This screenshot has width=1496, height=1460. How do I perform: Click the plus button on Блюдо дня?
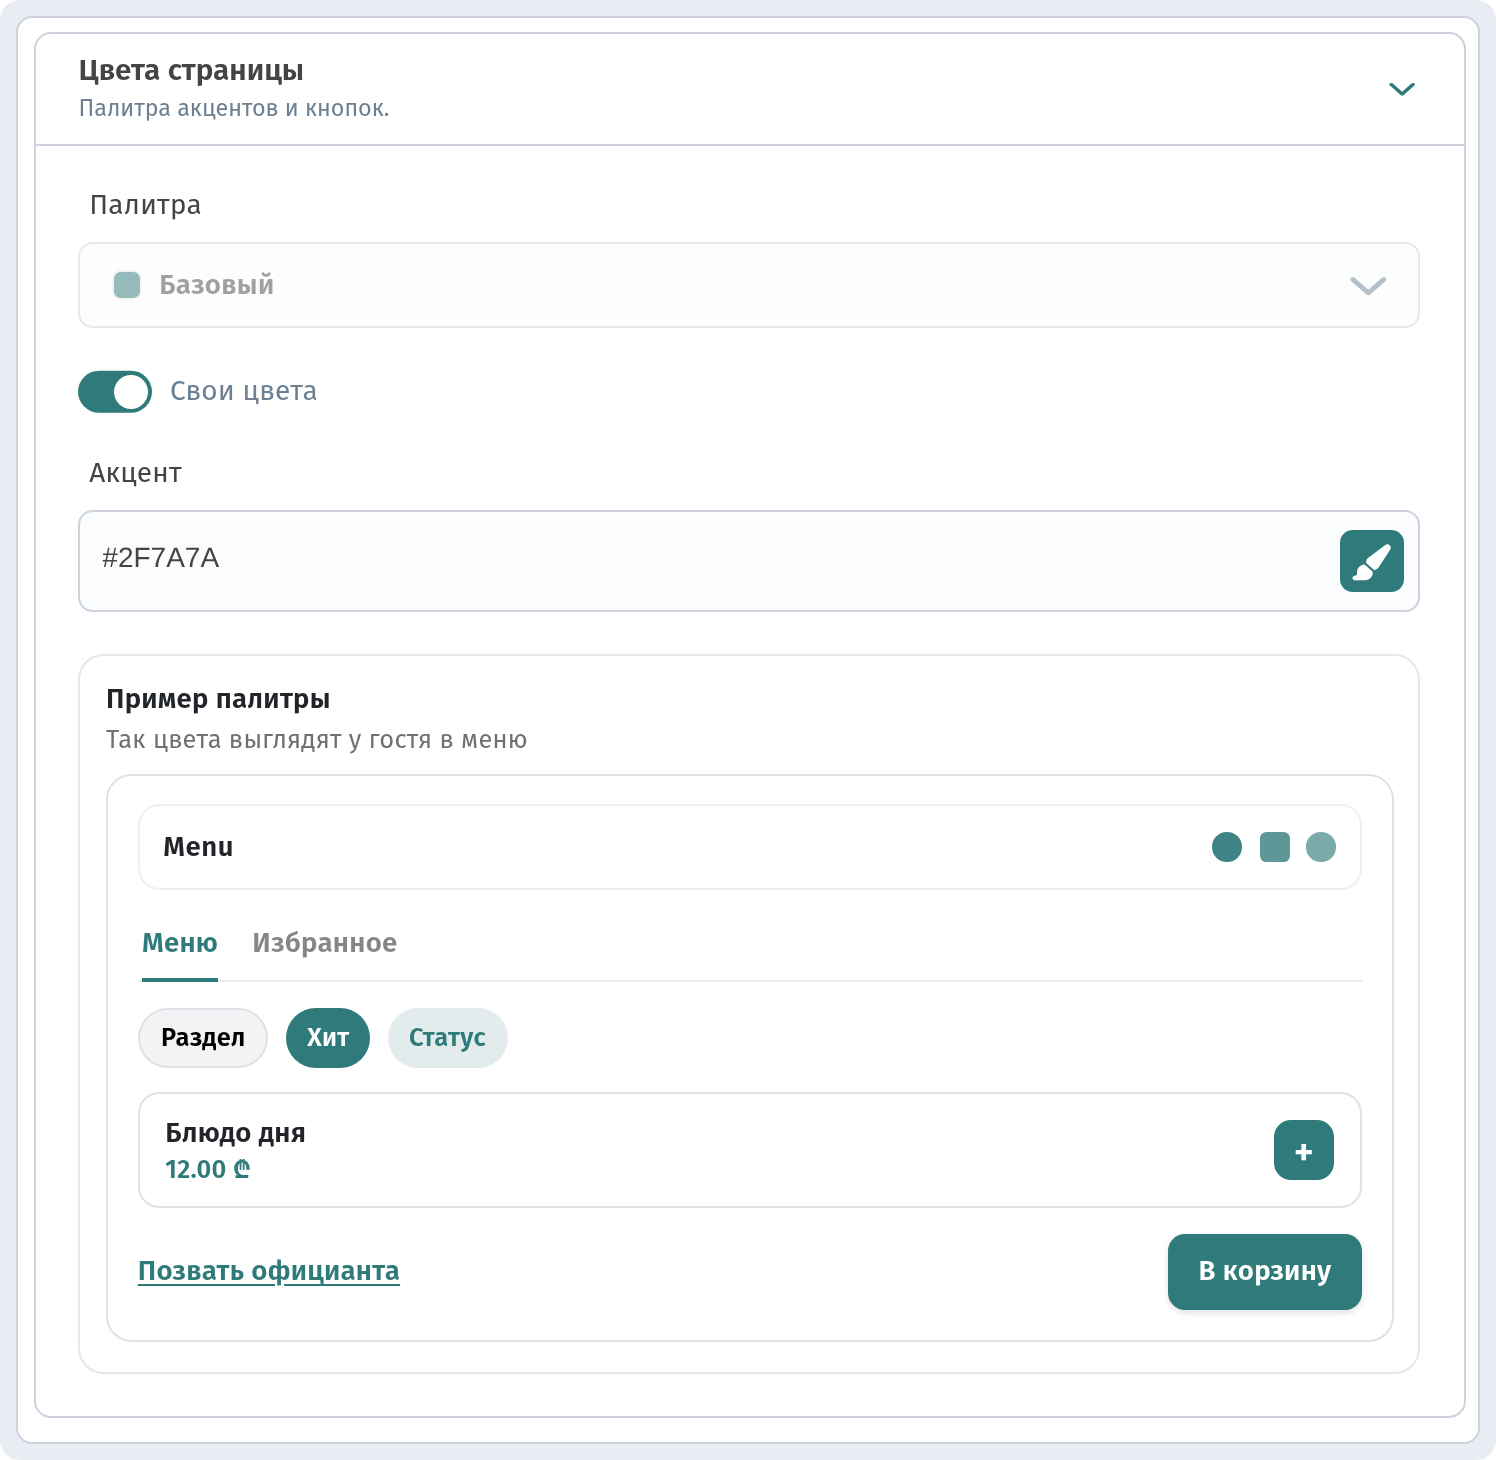[1303, 1150]
